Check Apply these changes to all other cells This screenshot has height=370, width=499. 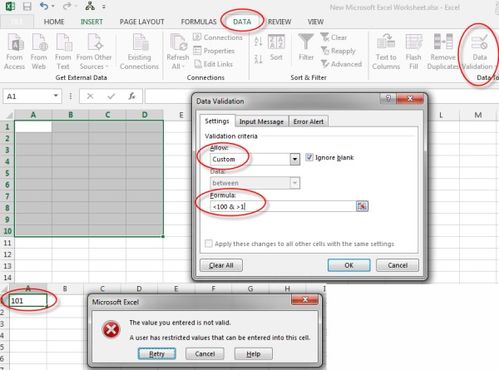(x=209, y=244)
